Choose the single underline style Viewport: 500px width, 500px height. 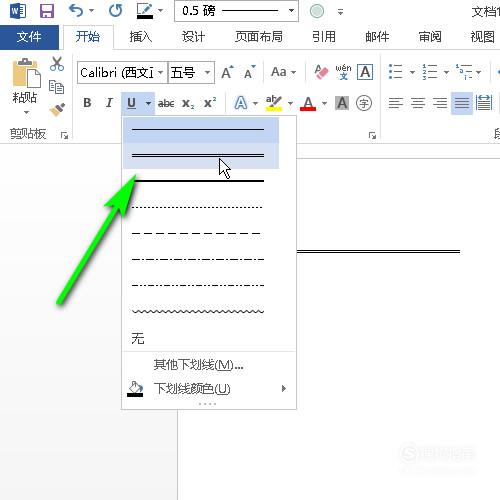click(x=201, y=129)
